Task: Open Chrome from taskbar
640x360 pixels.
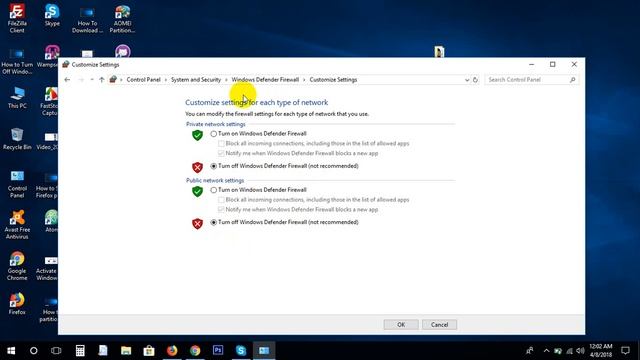Action: tap(195, 351)
